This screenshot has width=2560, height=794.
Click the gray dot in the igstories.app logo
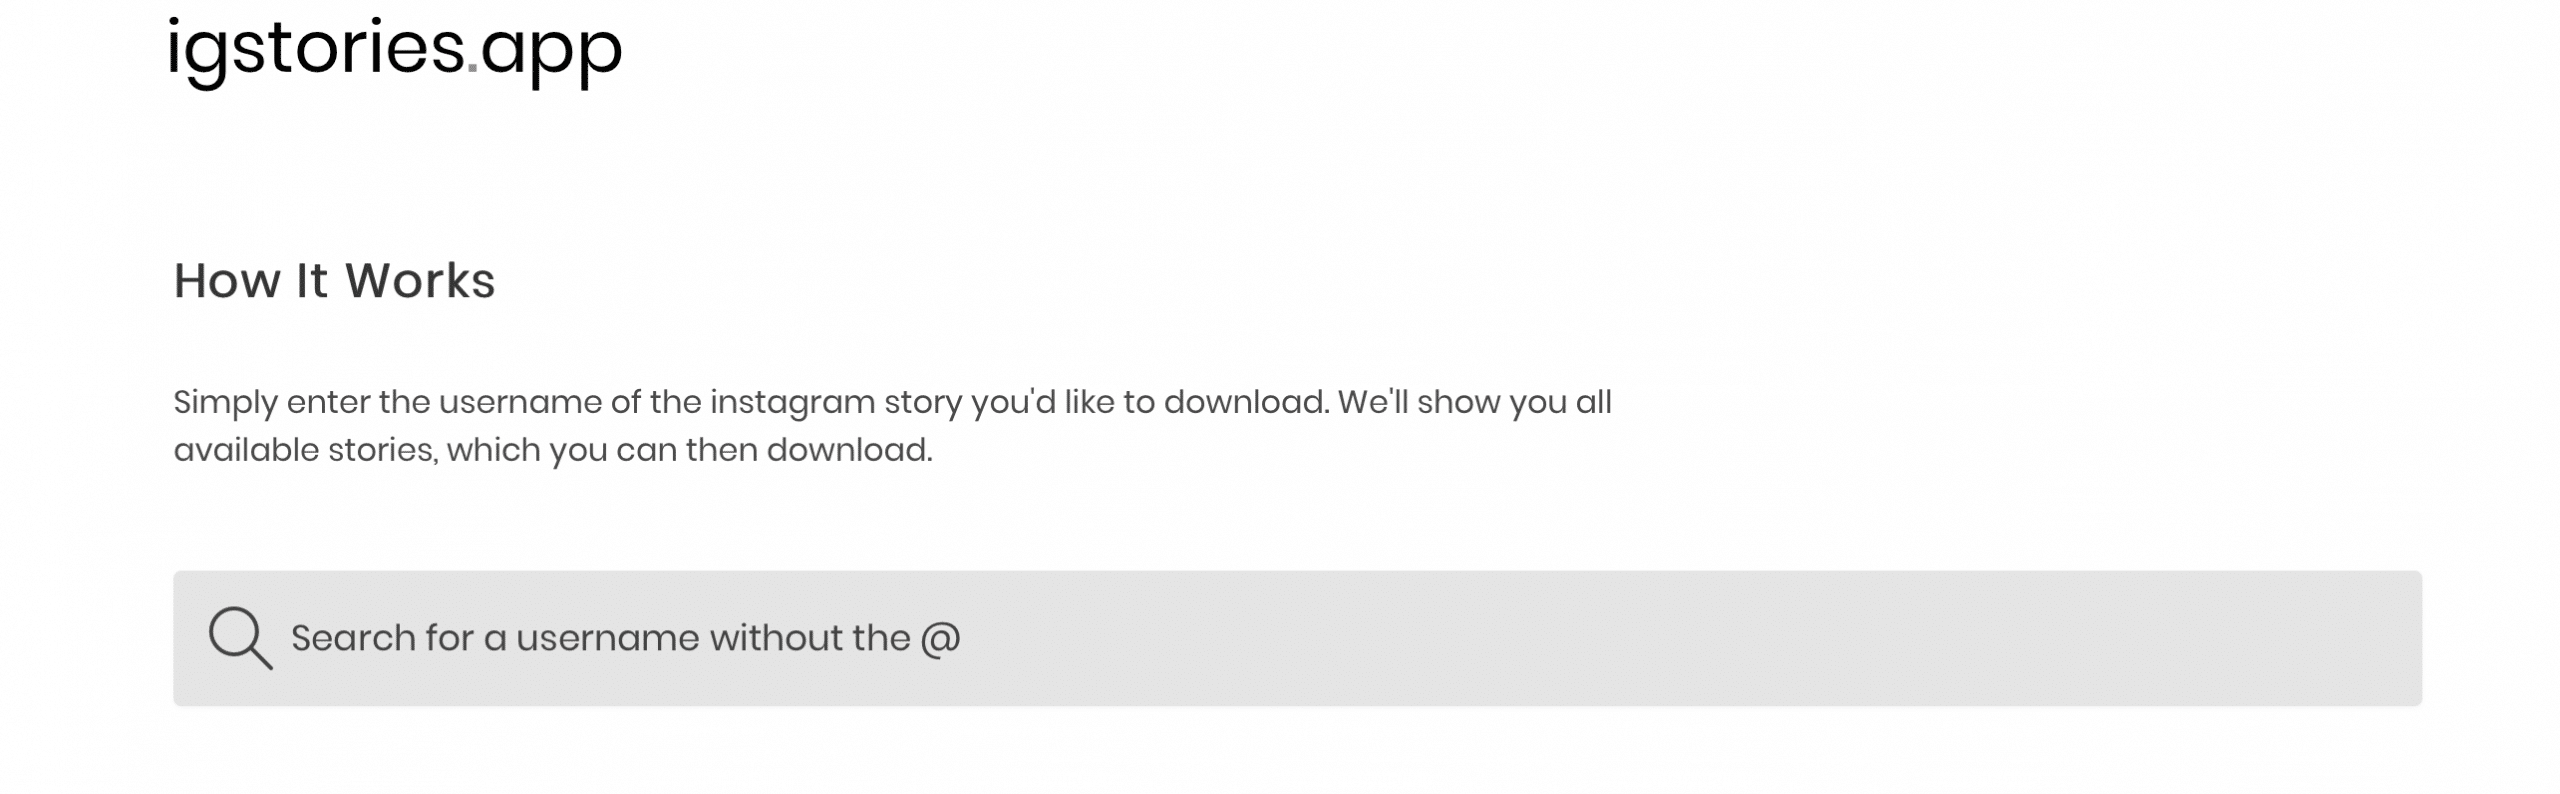click(x=472, y=69)
